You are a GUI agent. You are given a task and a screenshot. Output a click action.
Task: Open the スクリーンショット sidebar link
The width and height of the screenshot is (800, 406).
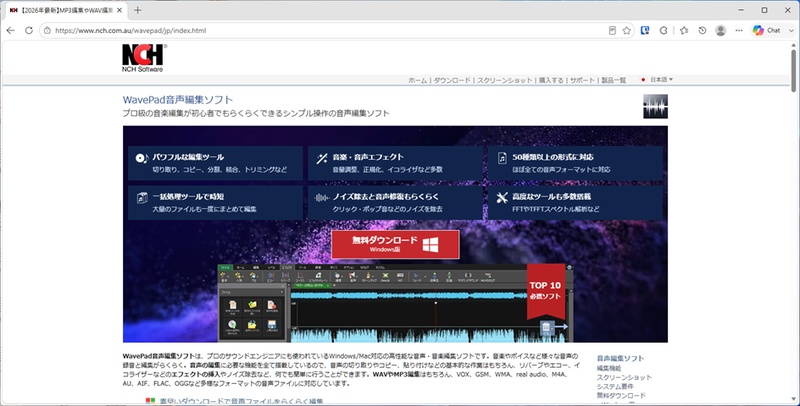(624, 377)
